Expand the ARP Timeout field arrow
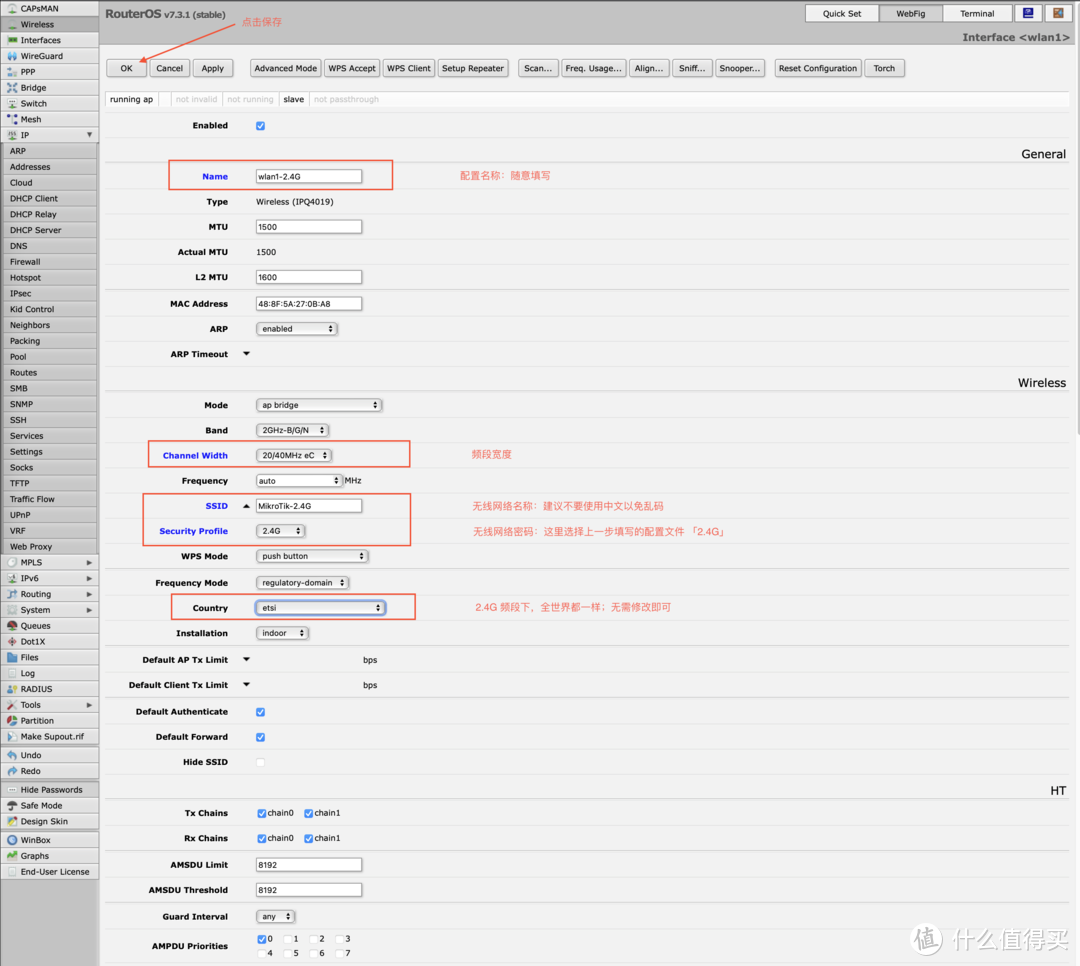This screenshot has width=1080, height=966. pos(247,354)
